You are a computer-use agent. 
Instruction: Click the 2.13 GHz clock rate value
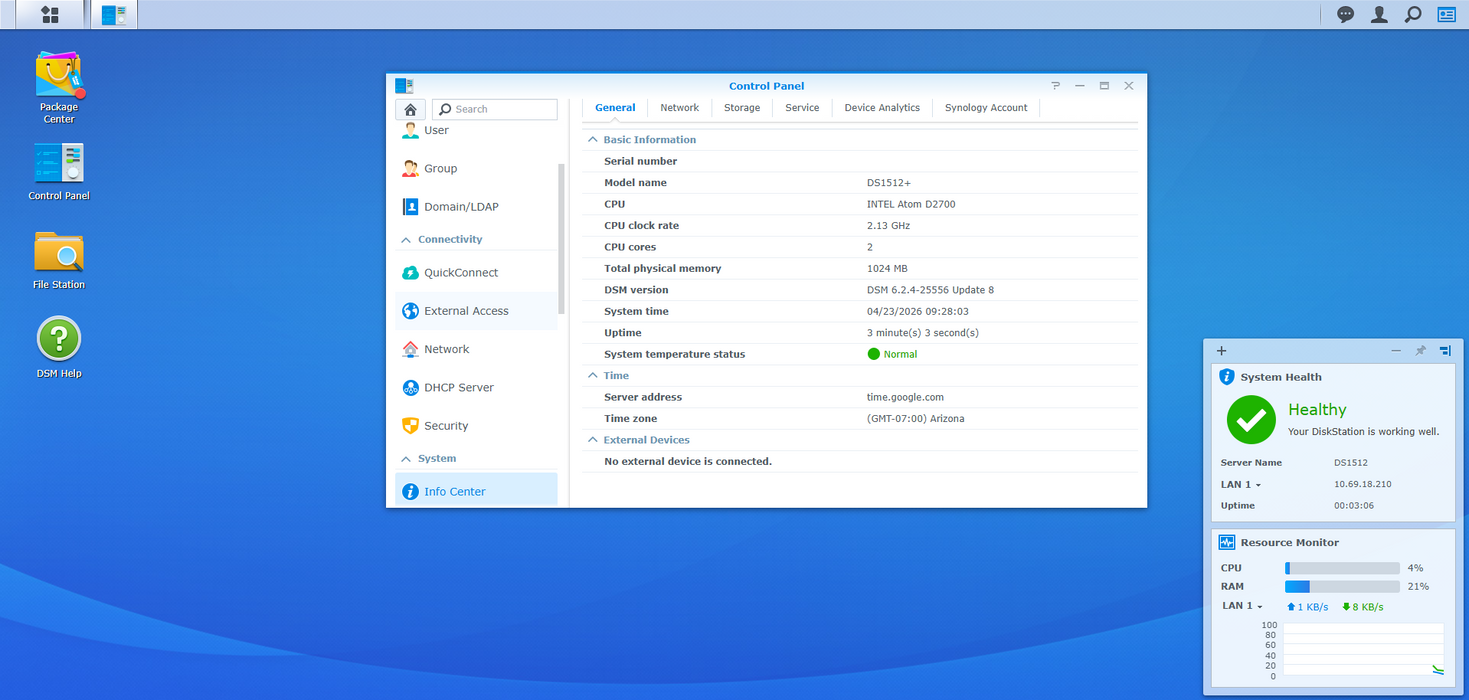click(x=888, y=226)
